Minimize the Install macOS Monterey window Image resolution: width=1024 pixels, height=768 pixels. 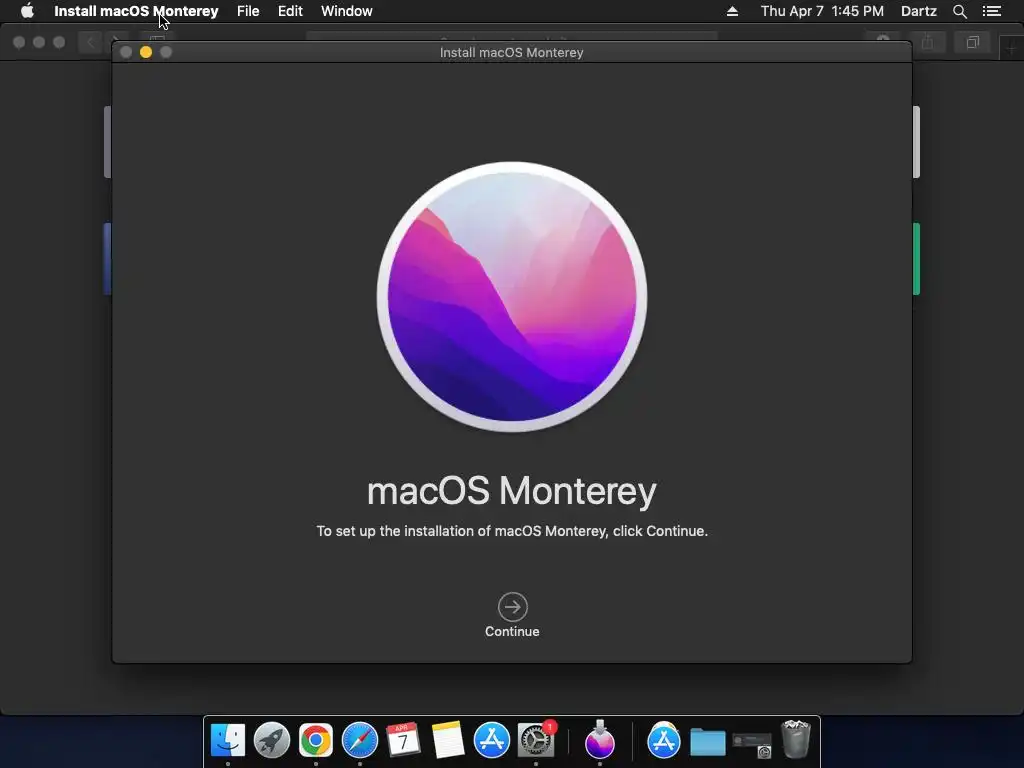pos(146,52)
